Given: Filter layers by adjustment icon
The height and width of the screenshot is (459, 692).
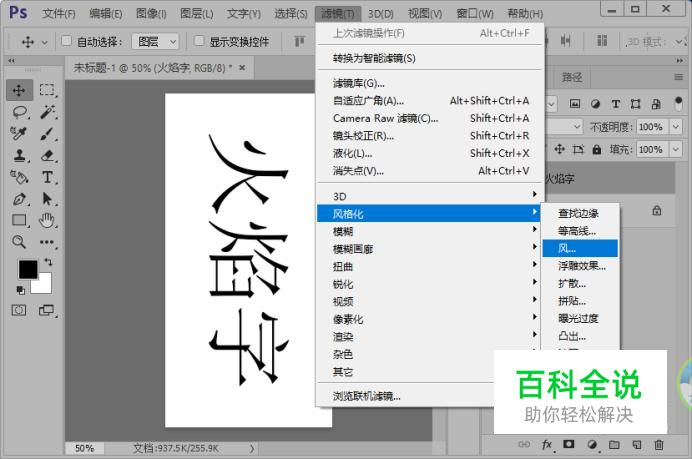Looking at the screenshot, I should (x=595, y=104).
